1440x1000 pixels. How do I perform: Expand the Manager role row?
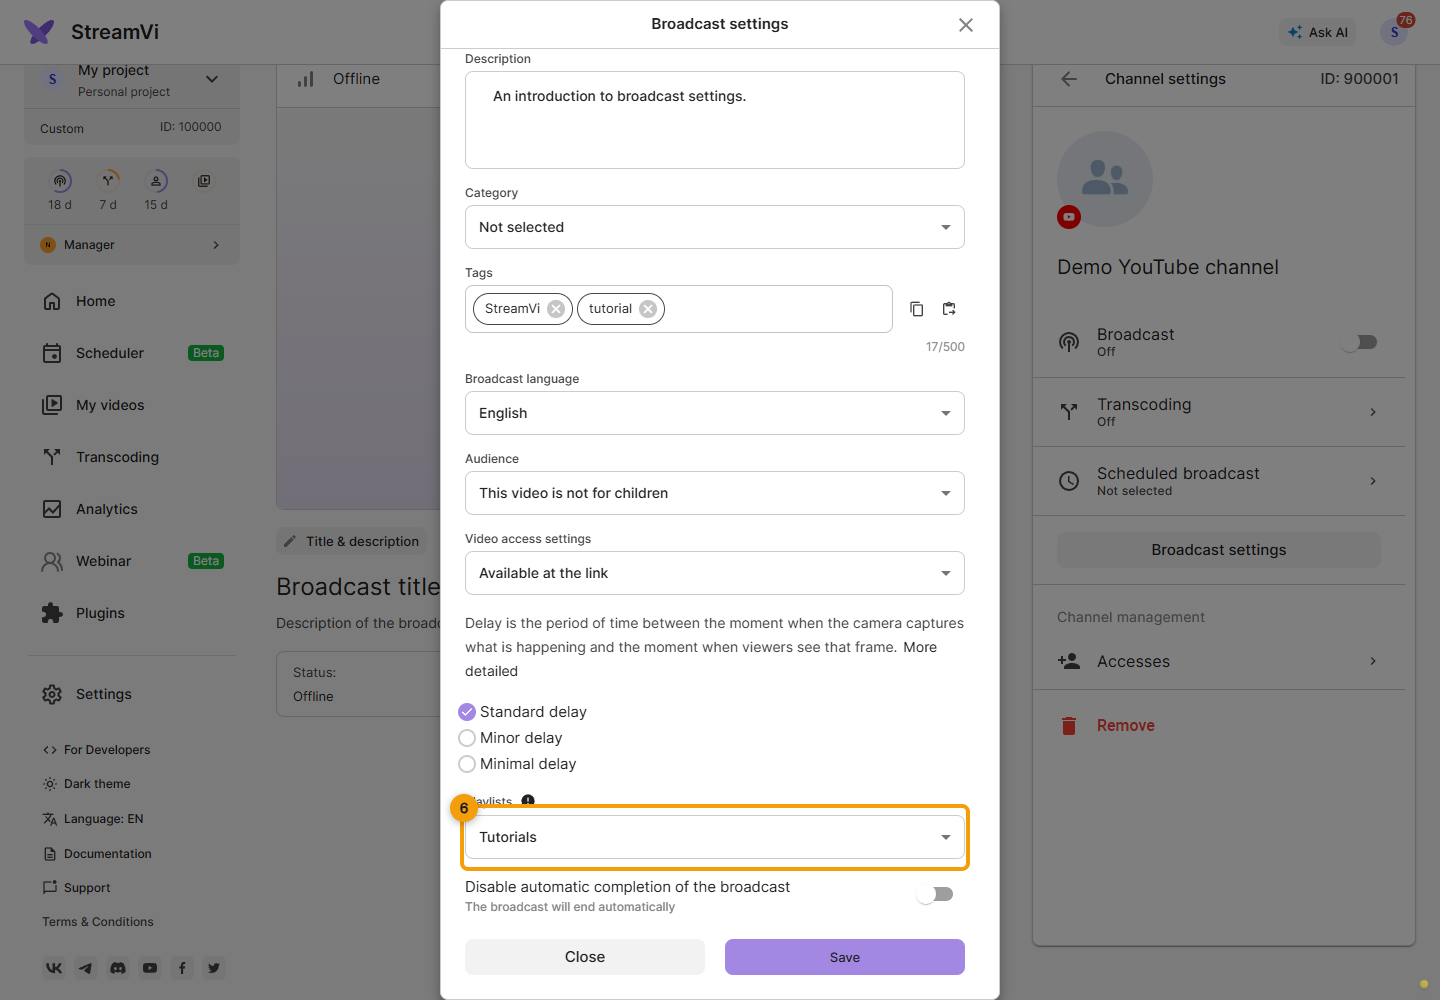pos(132,245)
